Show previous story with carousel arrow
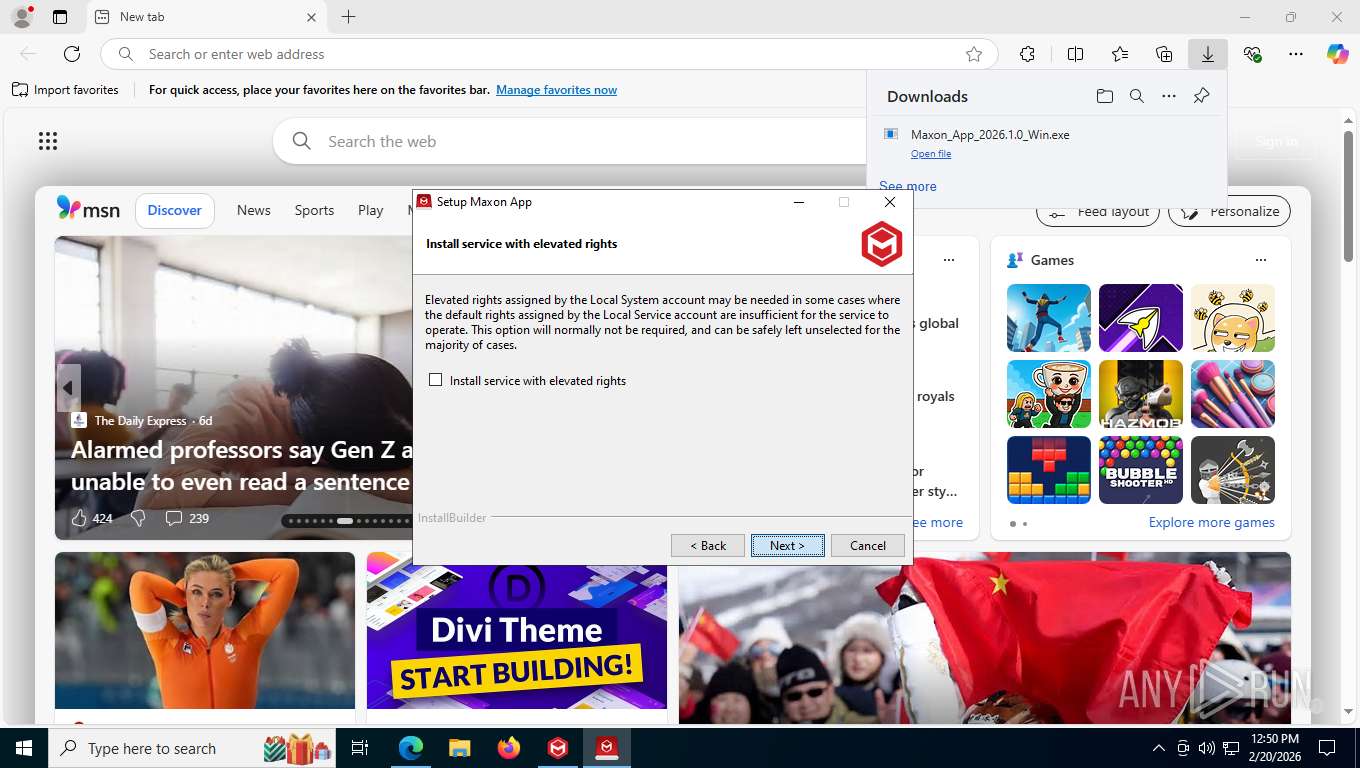 click(68, 388)
